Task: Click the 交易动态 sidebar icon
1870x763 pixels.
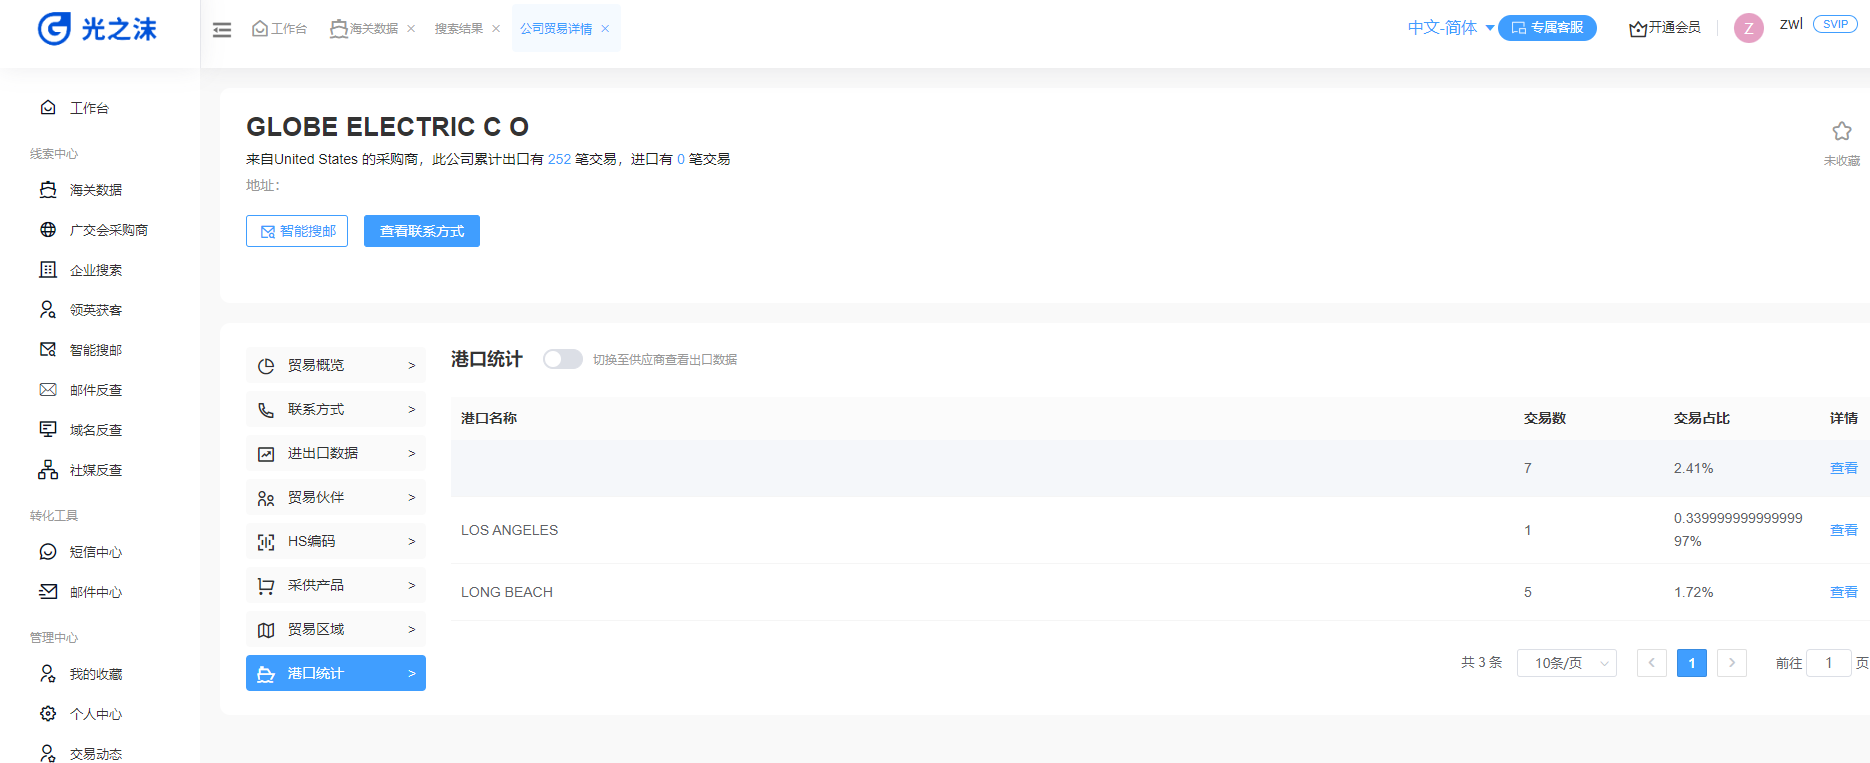Action: [48, 753]
